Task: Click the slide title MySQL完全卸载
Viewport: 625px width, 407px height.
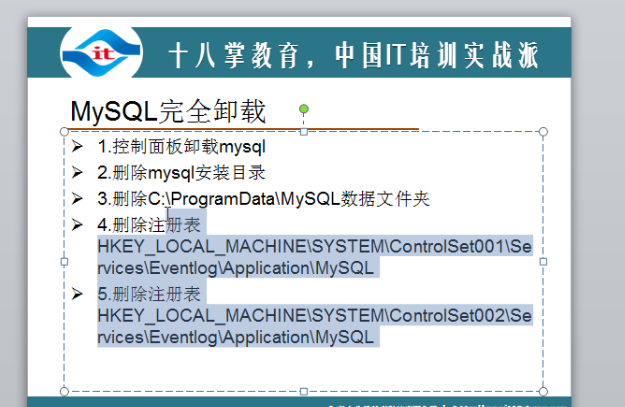Action: 168,112
